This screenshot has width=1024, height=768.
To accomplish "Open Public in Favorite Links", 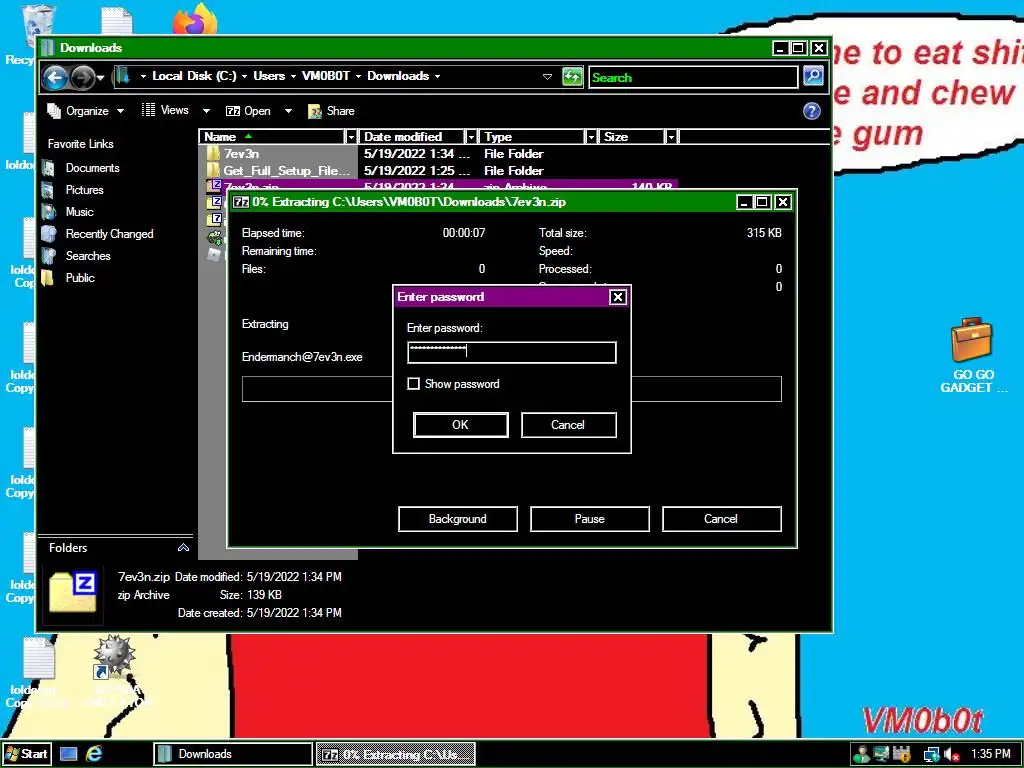I will click(80, 278).
